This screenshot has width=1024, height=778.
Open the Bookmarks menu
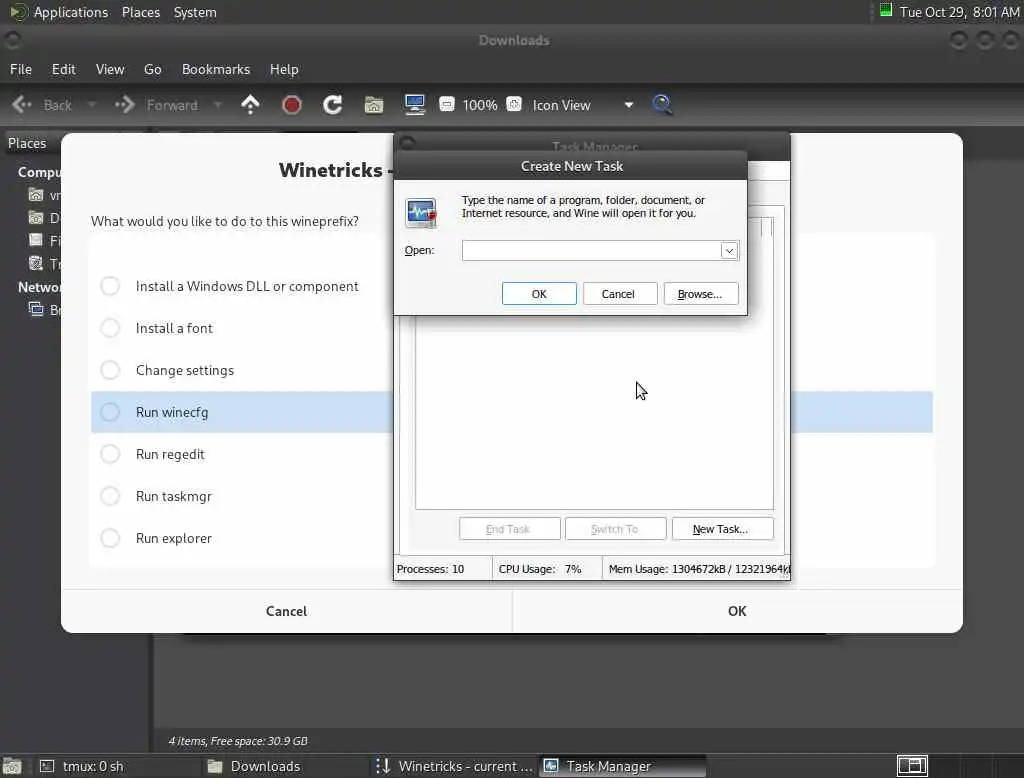pyautogui.click(x=216, y=69)
